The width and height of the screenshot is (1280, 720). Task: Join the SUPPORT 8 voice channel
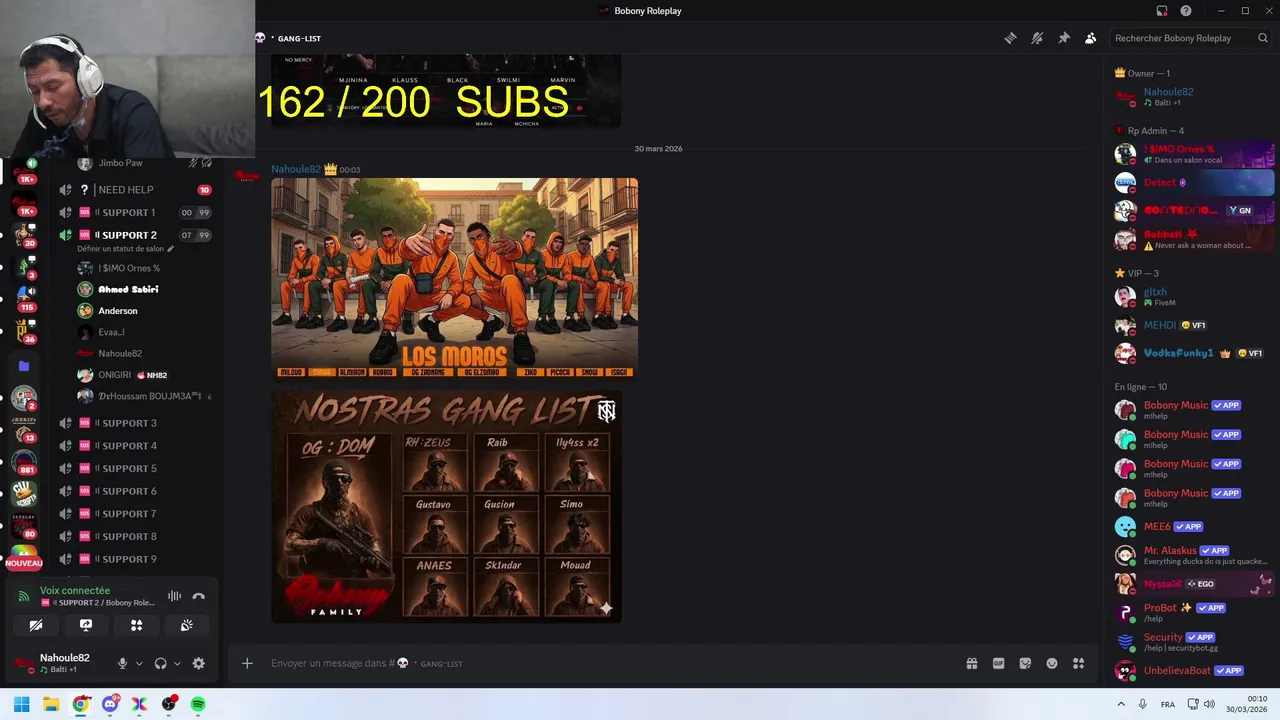[135, 536]
